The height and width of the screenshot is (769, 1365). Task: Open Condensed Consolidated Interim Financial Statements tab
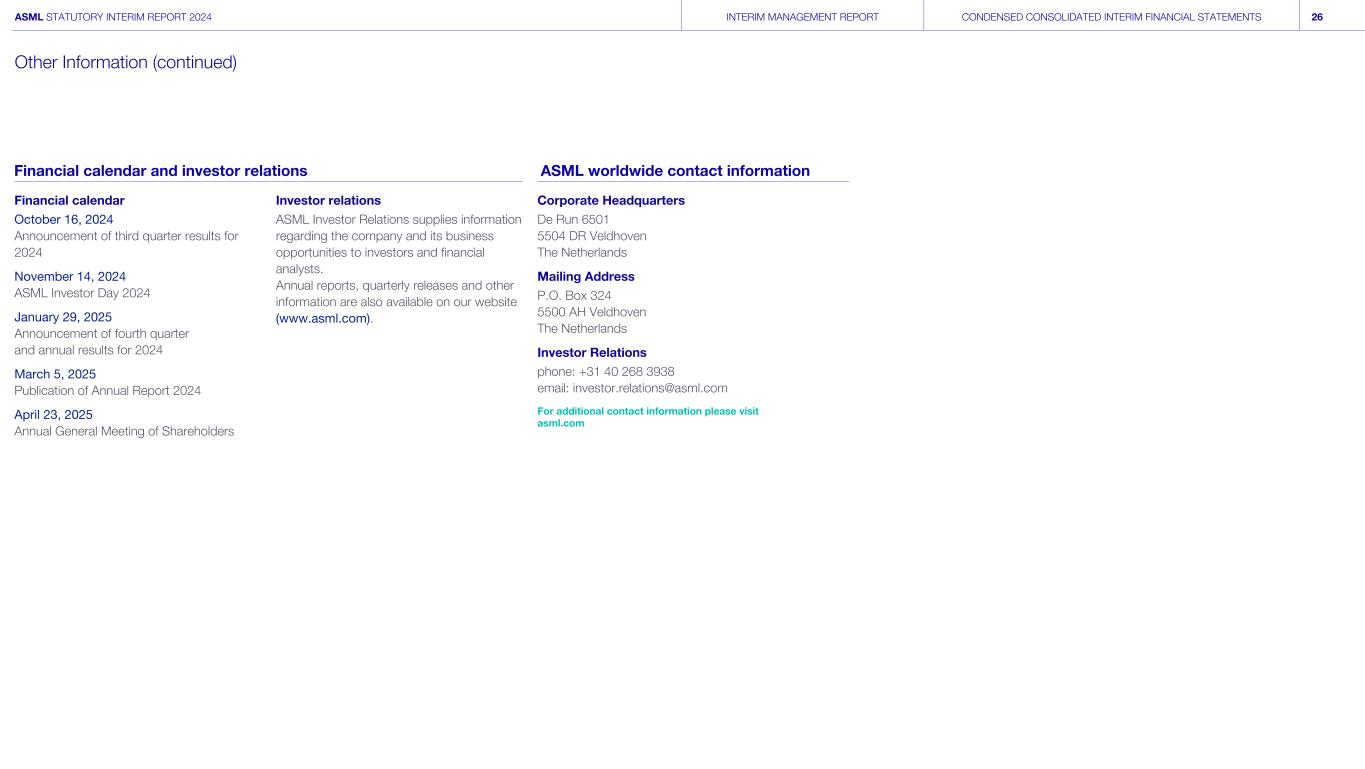click(x=1110, y=17)
